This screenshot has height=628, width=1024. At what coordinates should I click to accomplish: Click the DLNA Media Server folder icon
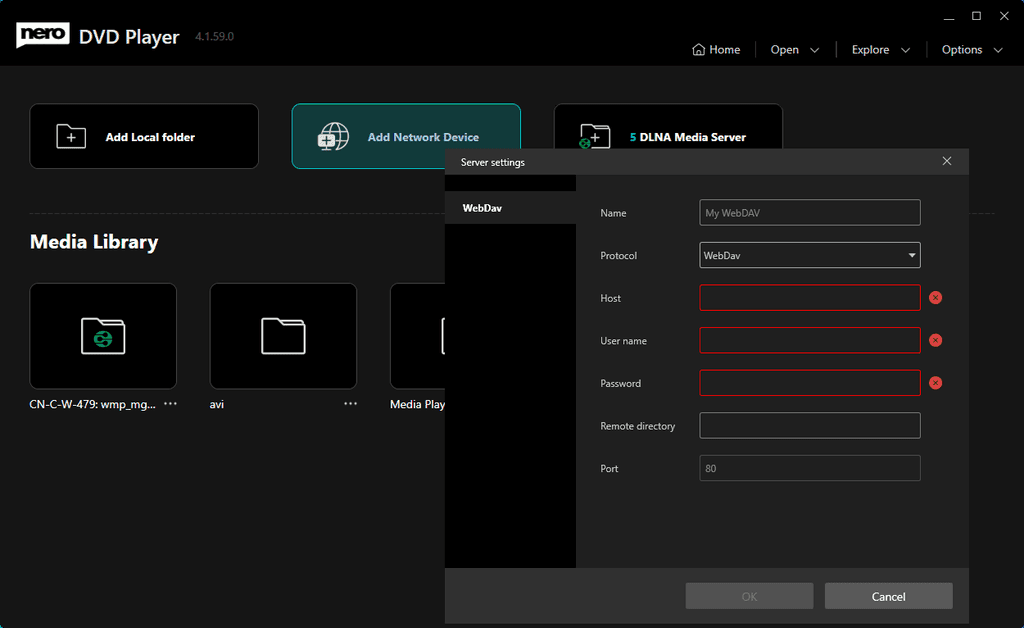(594, 136)
